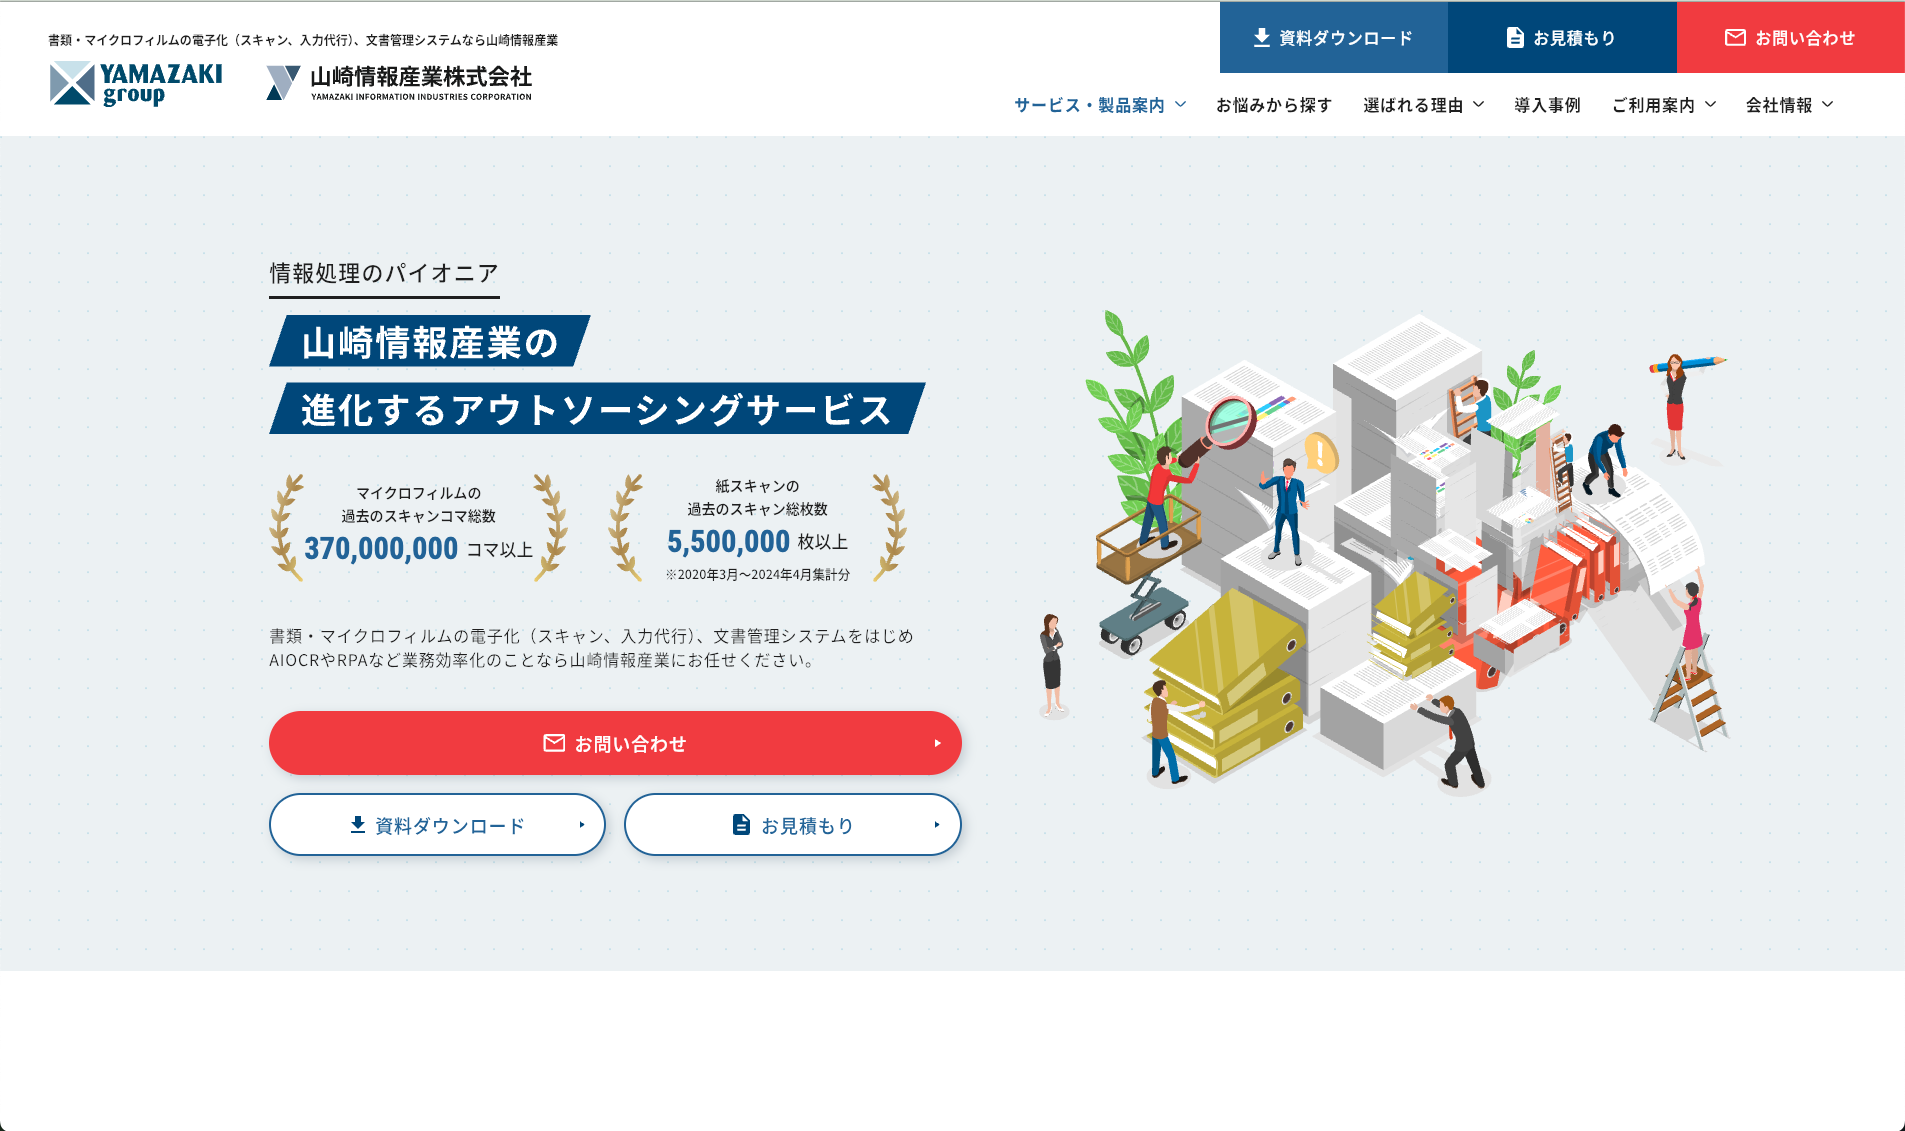
Task: Click the ※2020年3月〜2024年4月集計分 note
Action: [758, 575]
